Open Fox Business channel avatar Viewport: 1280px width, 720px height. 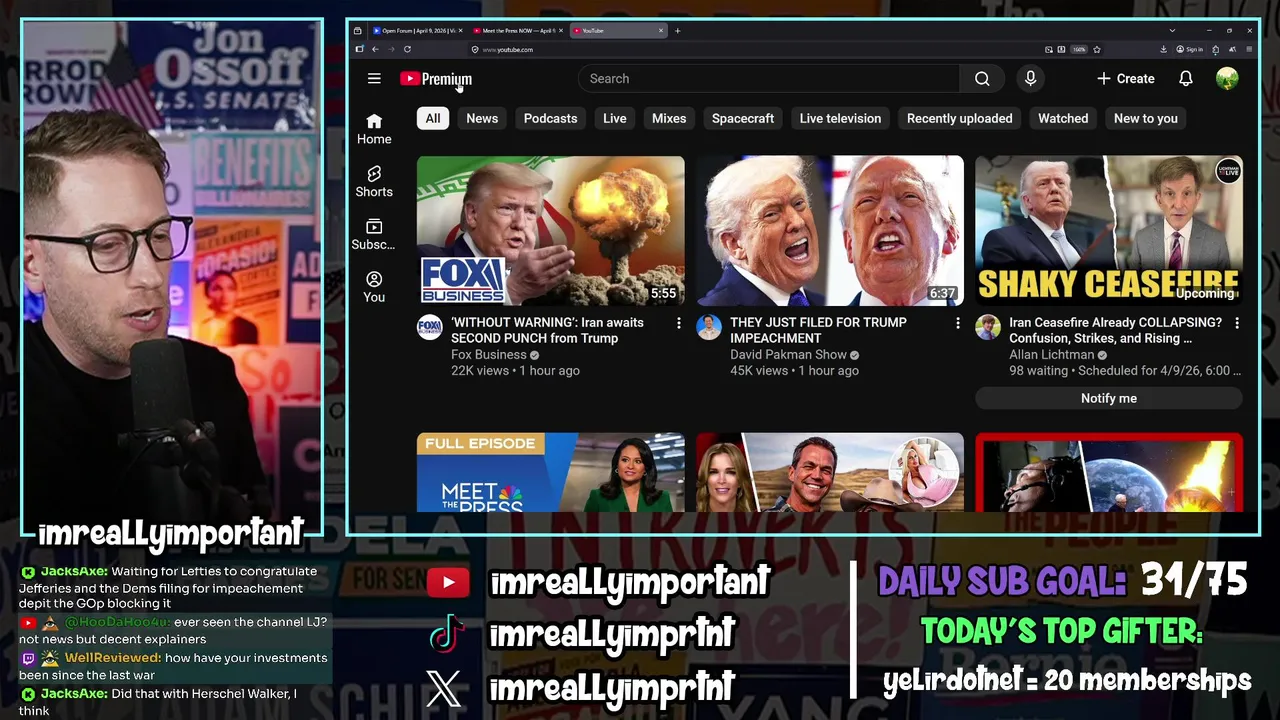point(430,328)
